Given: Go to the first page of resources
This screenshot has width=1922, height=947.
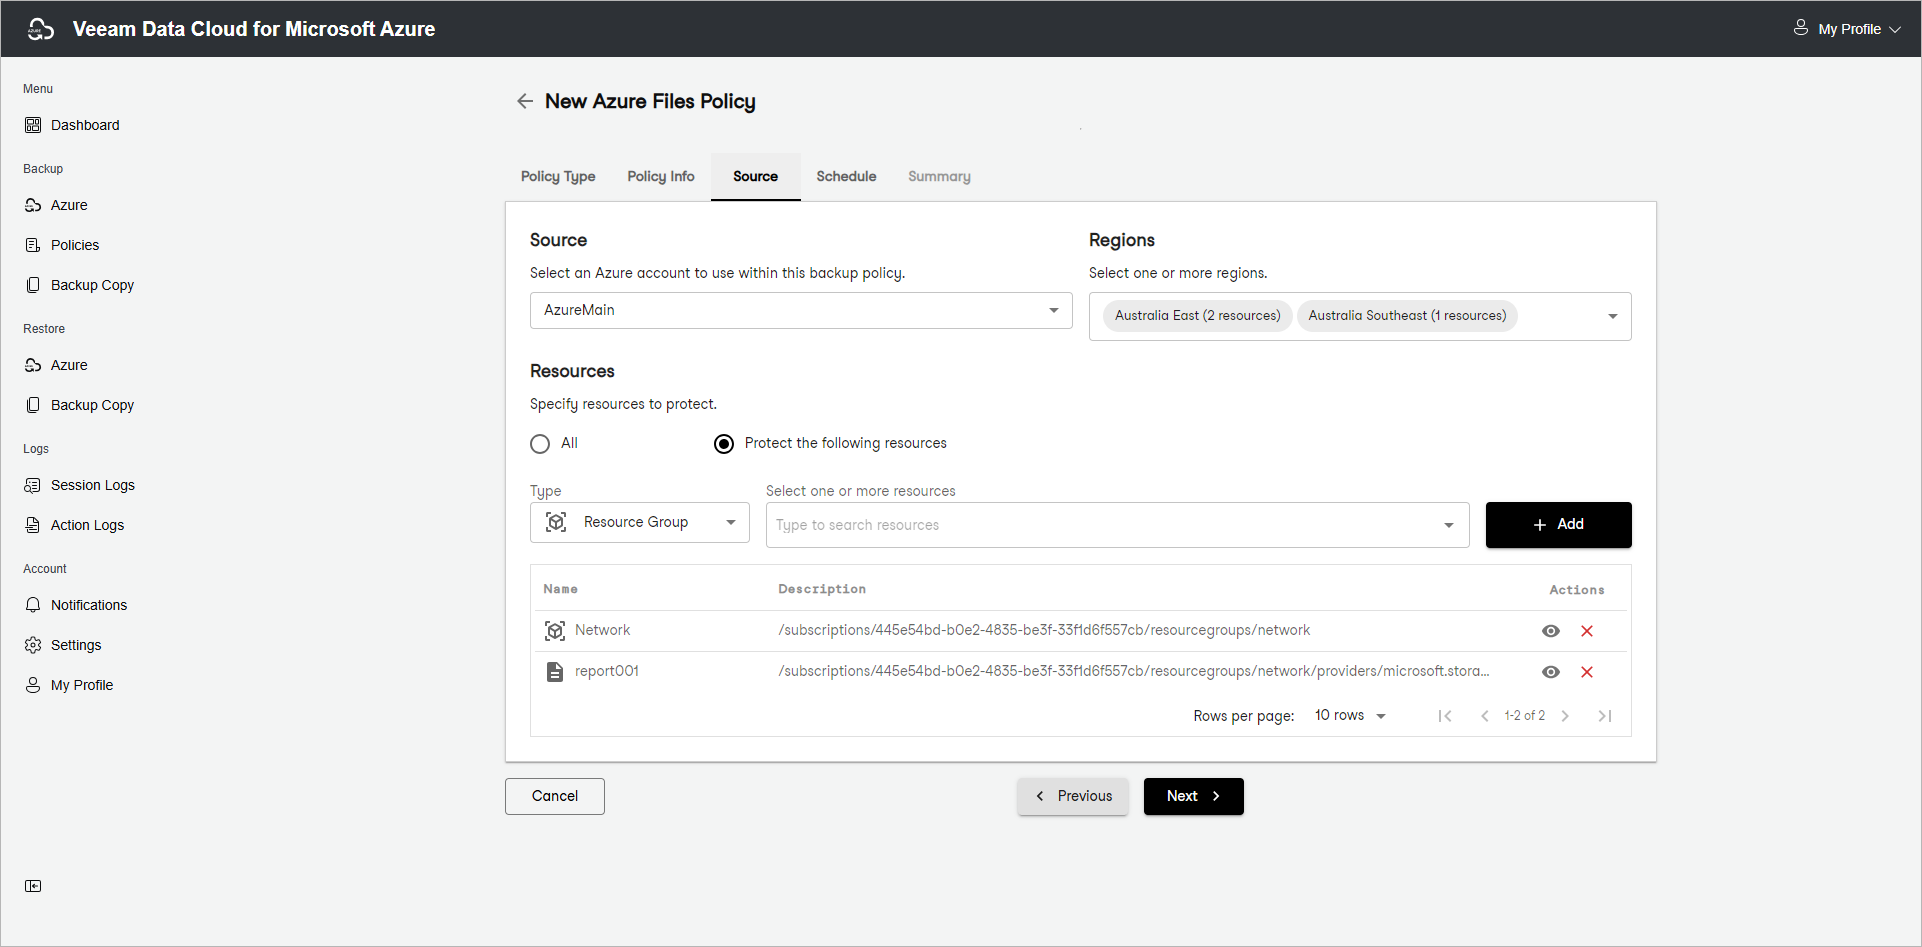Looking at the screenshot, I should coord(1445,716).
